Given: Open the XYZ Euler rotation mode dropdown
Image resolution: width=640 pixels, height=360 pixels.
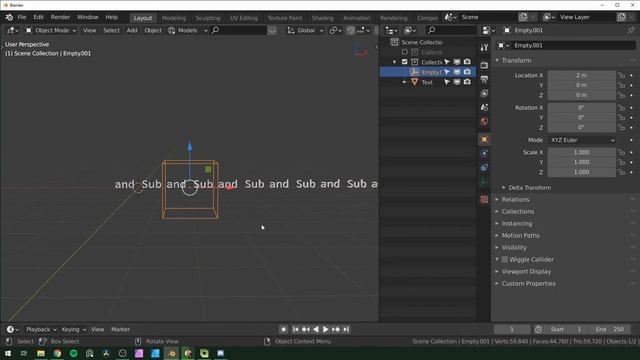Looking at the screenshot, I should [x=582, y=140].
